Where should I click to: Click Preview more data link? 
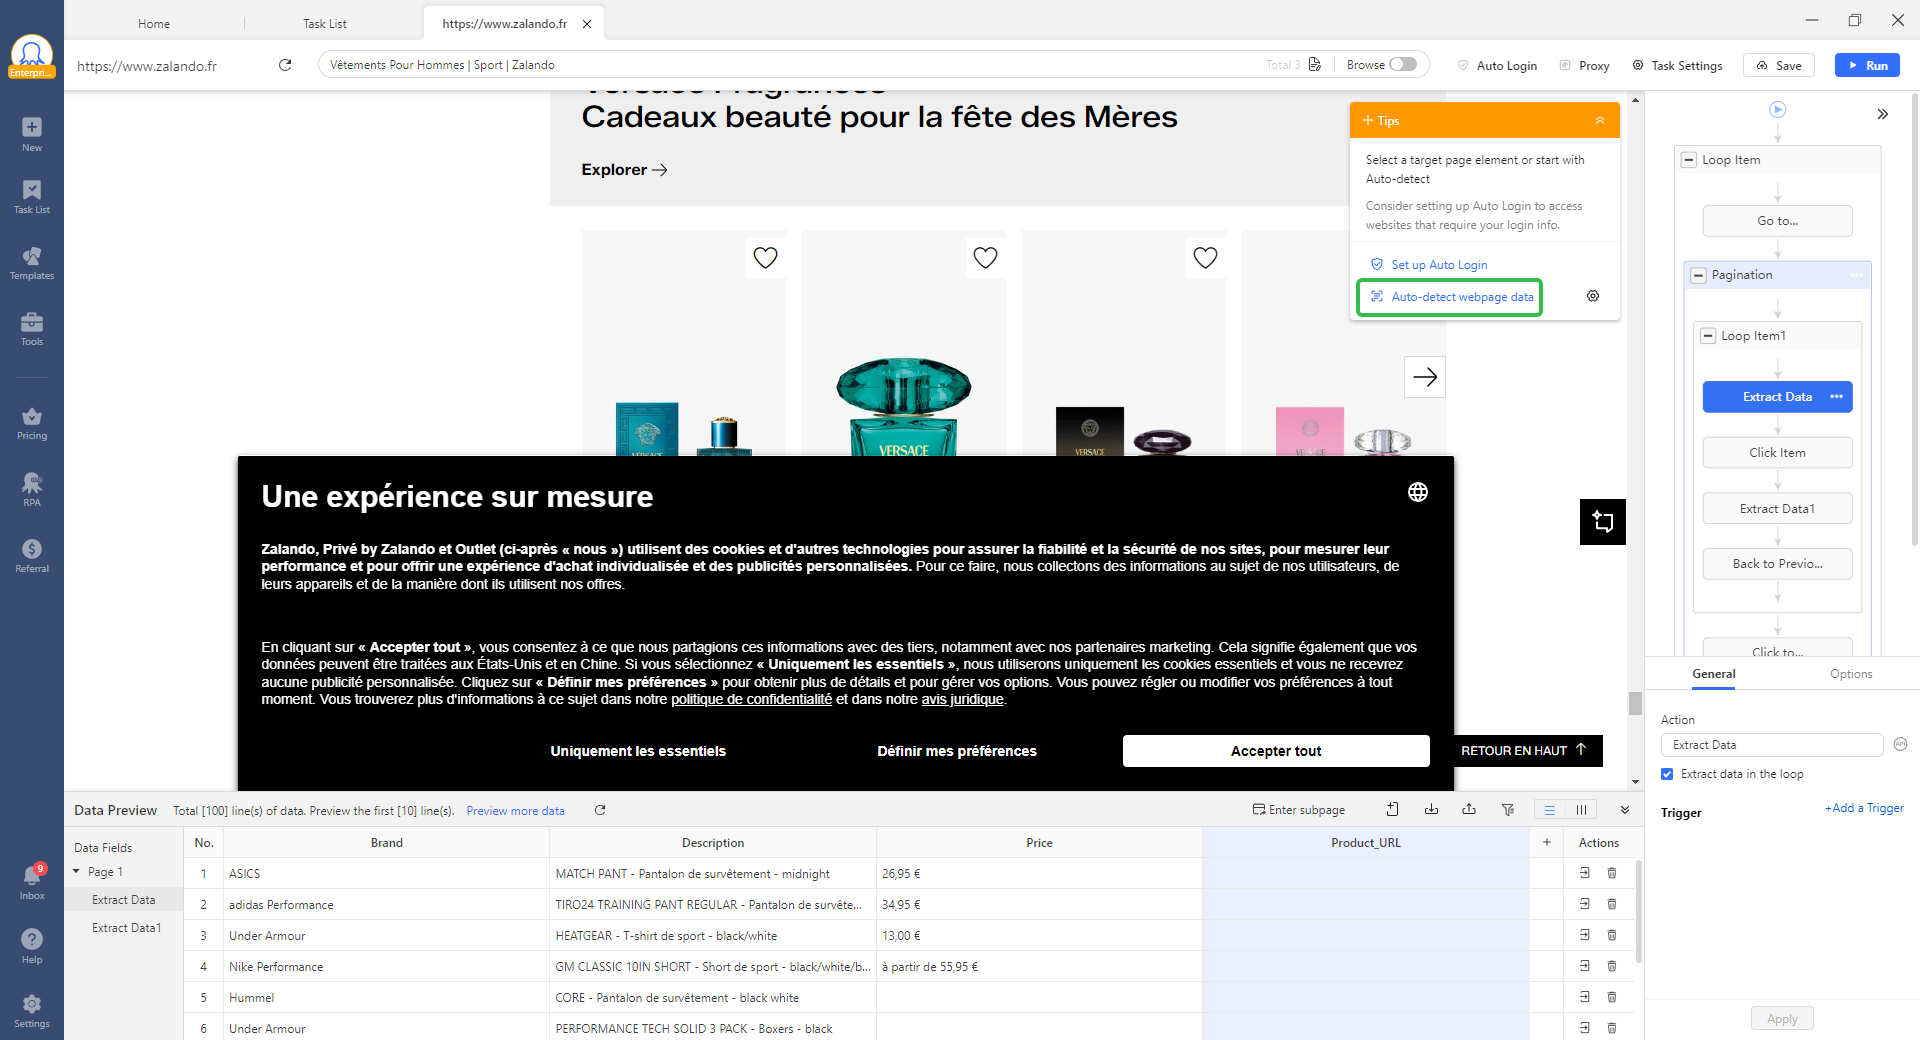pyautogui.click(x=515, y=811)
